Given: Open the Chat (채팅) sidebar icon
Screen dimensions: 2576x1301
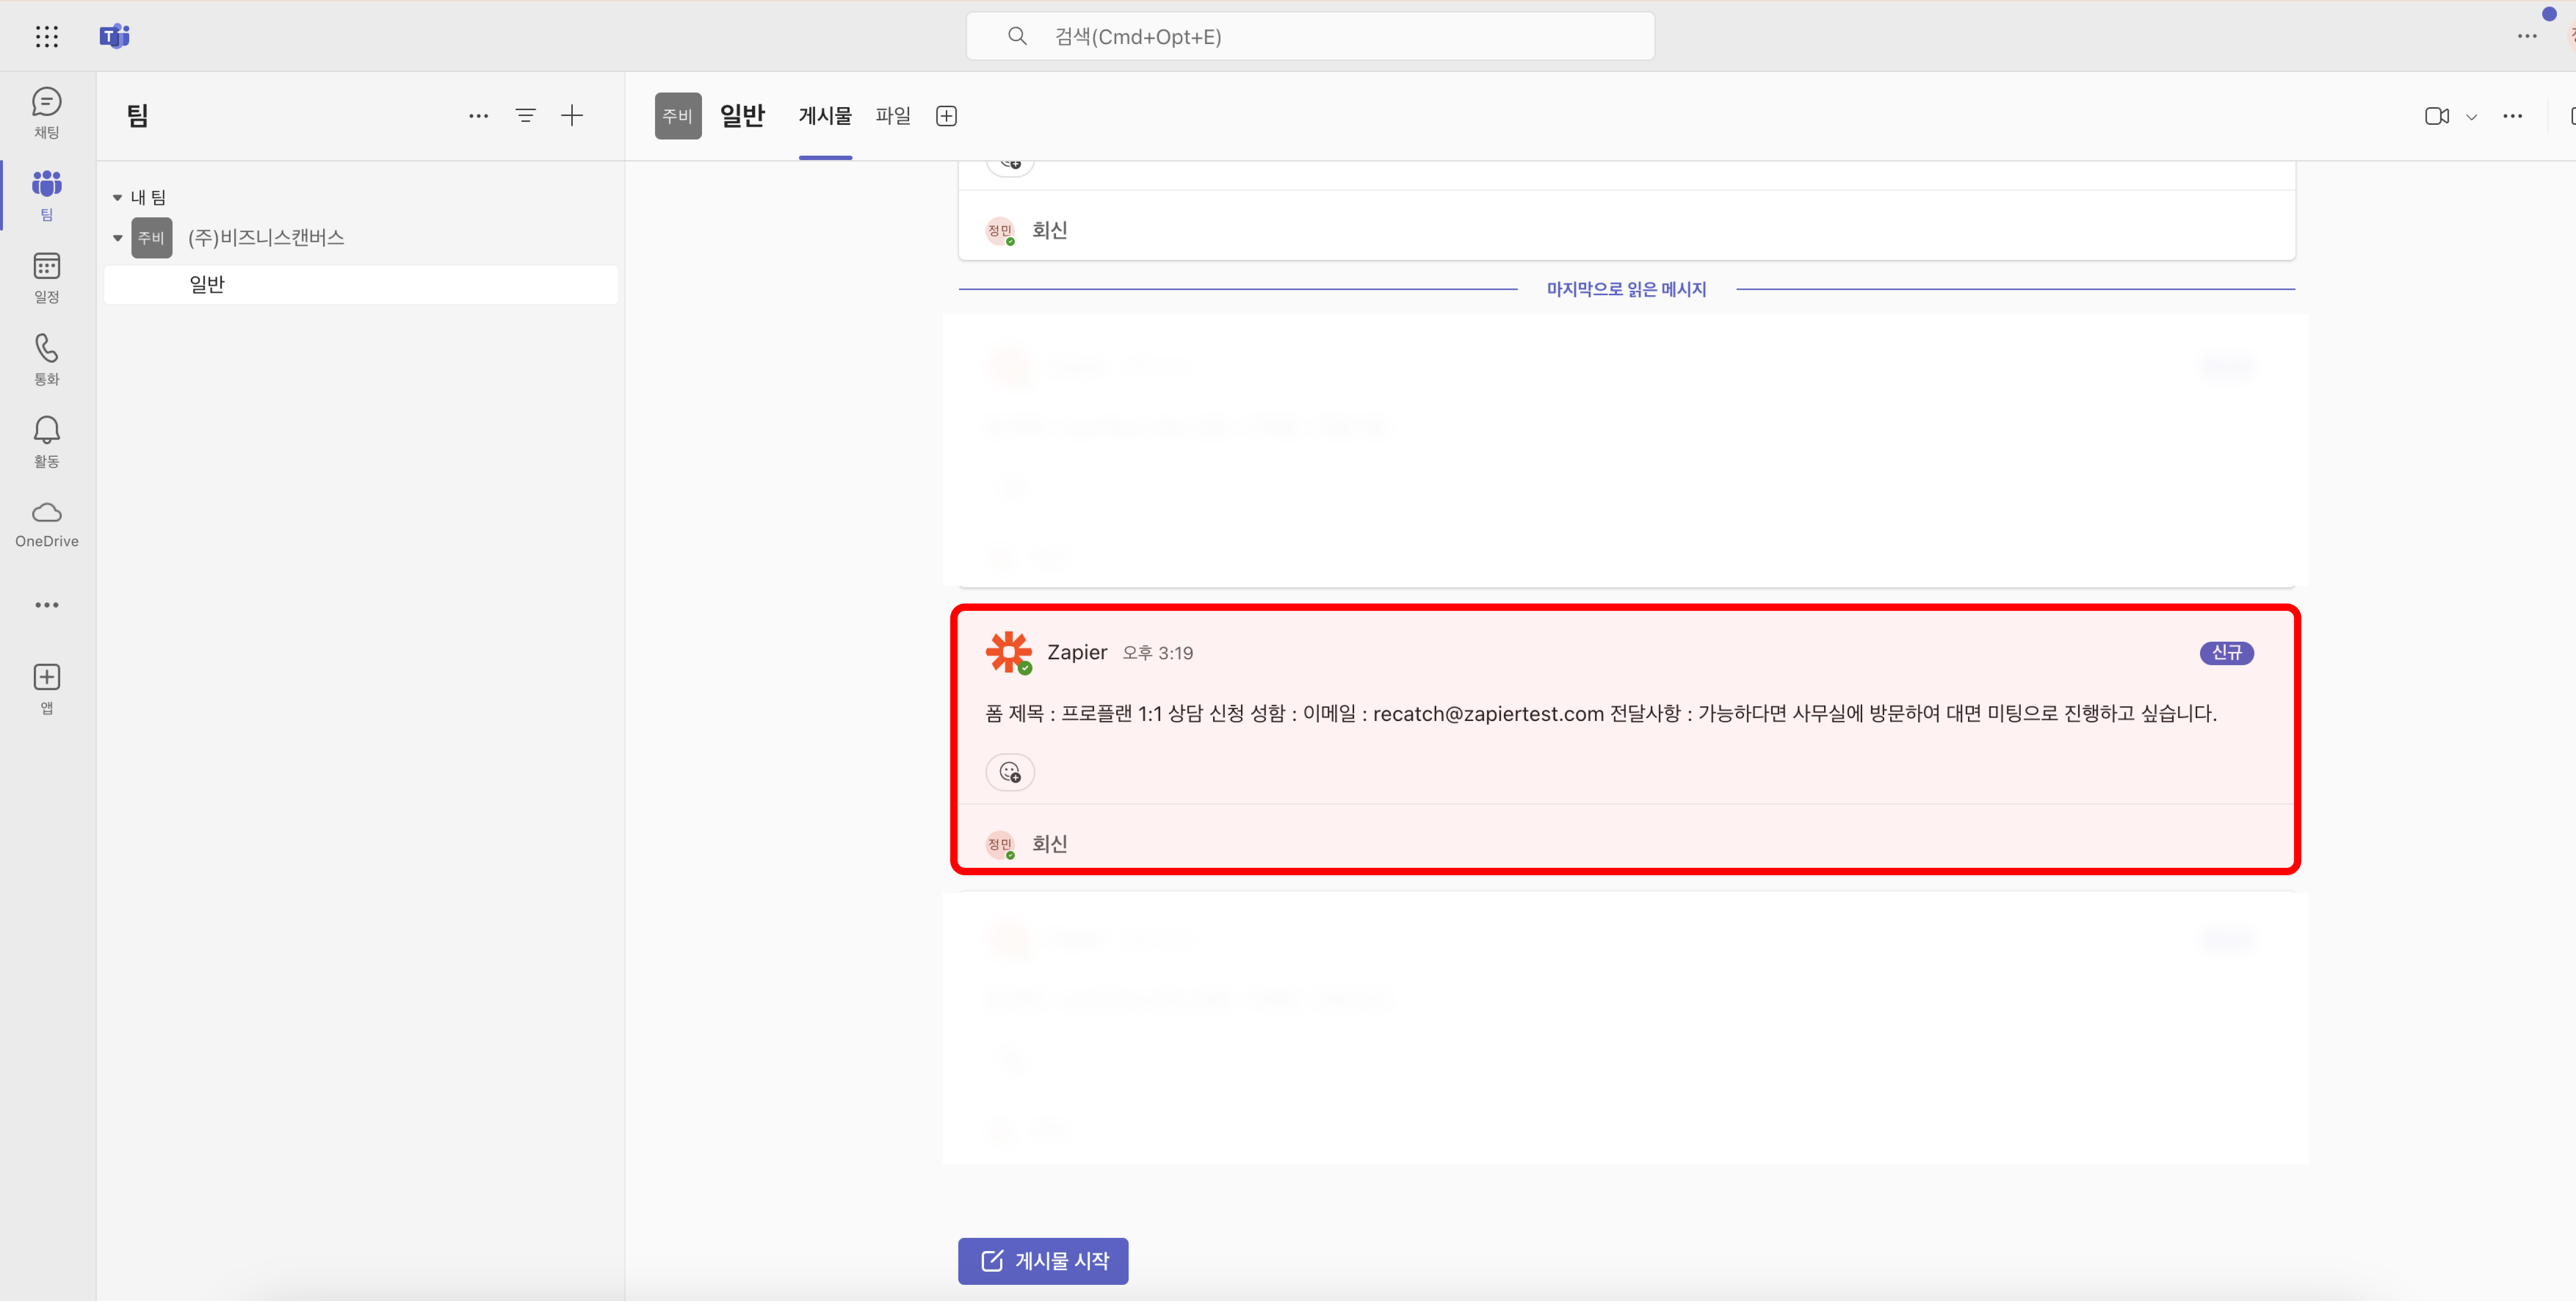Looking at the screenshot, I should 46,112.
